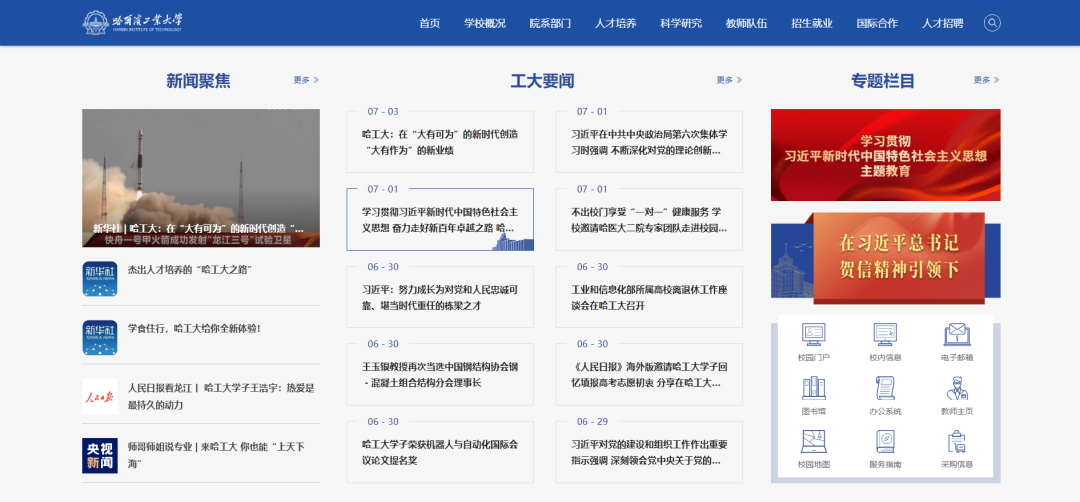Open 招生就业 navigation menu

[x=812, y=23]
